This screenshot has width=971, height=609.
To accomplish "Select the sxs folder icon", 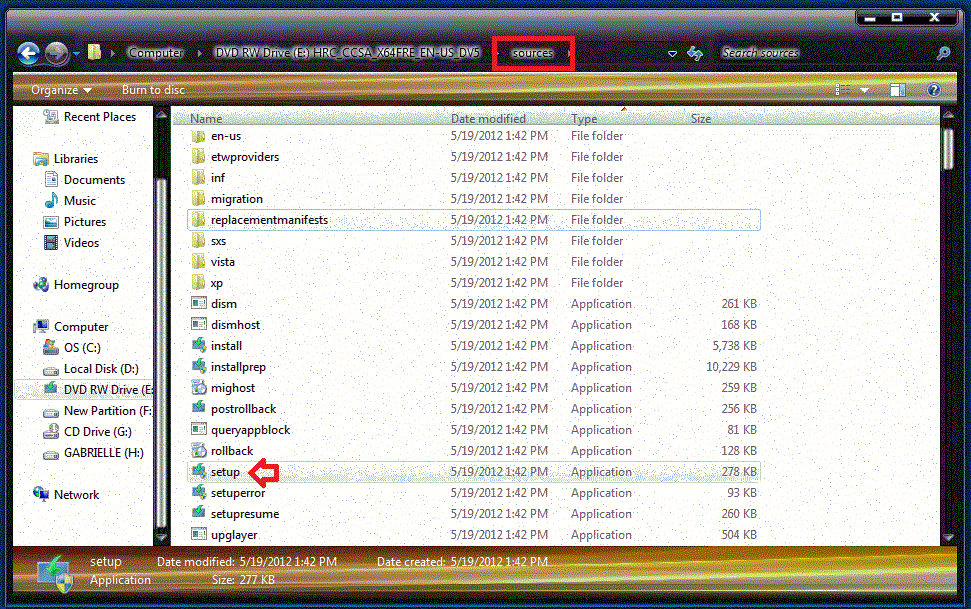I will [x=198, y=241].
